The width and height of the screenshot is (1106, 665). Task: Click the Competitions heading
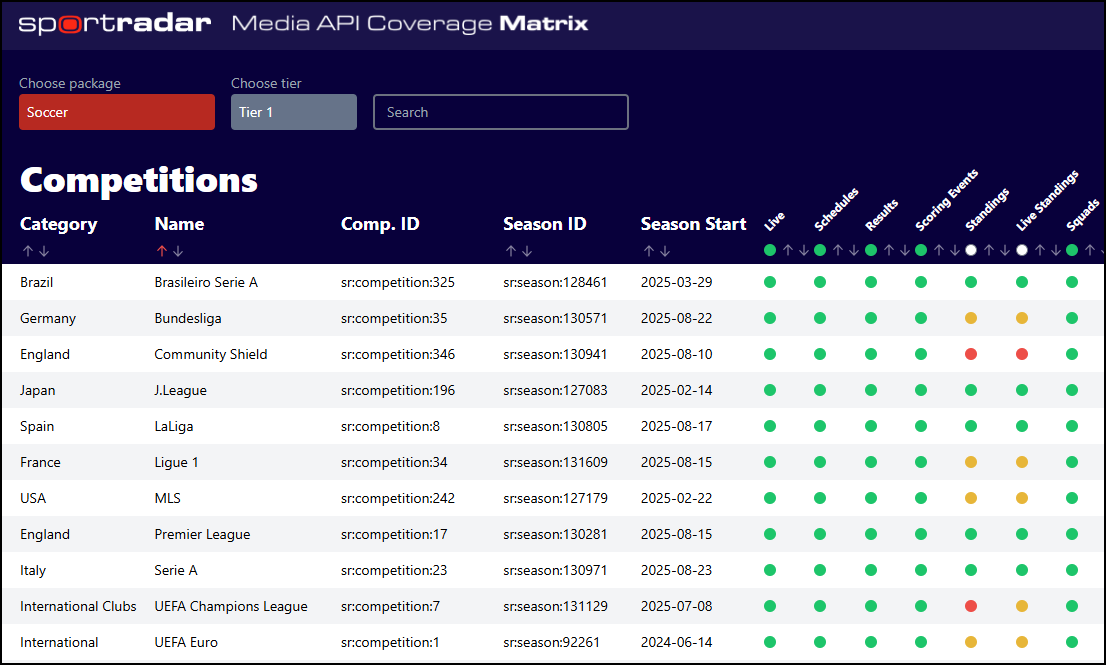point(139,181)
